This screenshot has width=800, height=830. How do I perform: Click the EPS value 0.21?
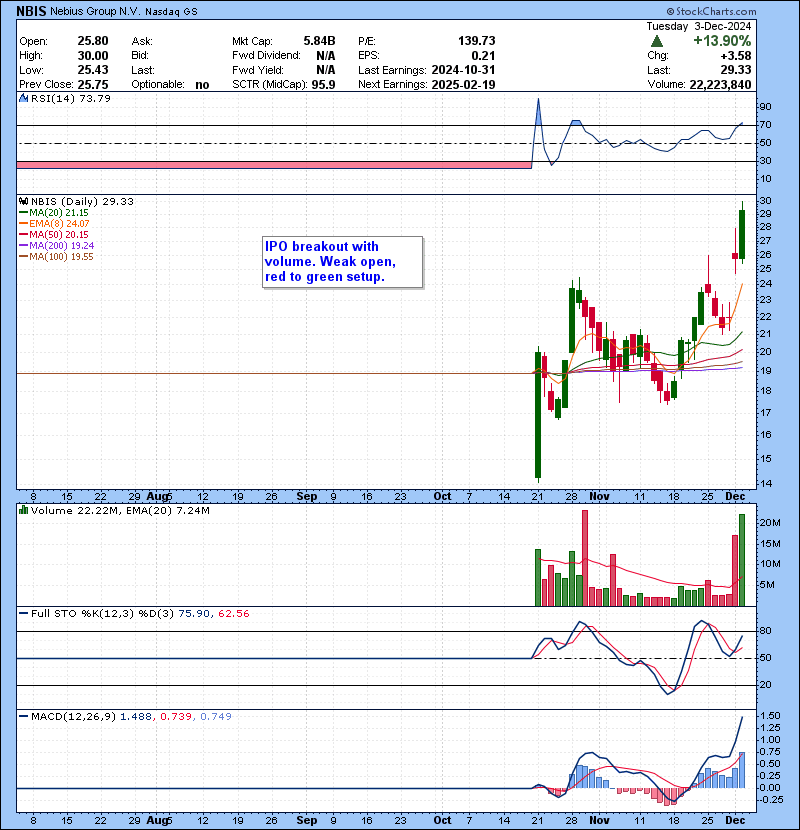coord(483,56)
